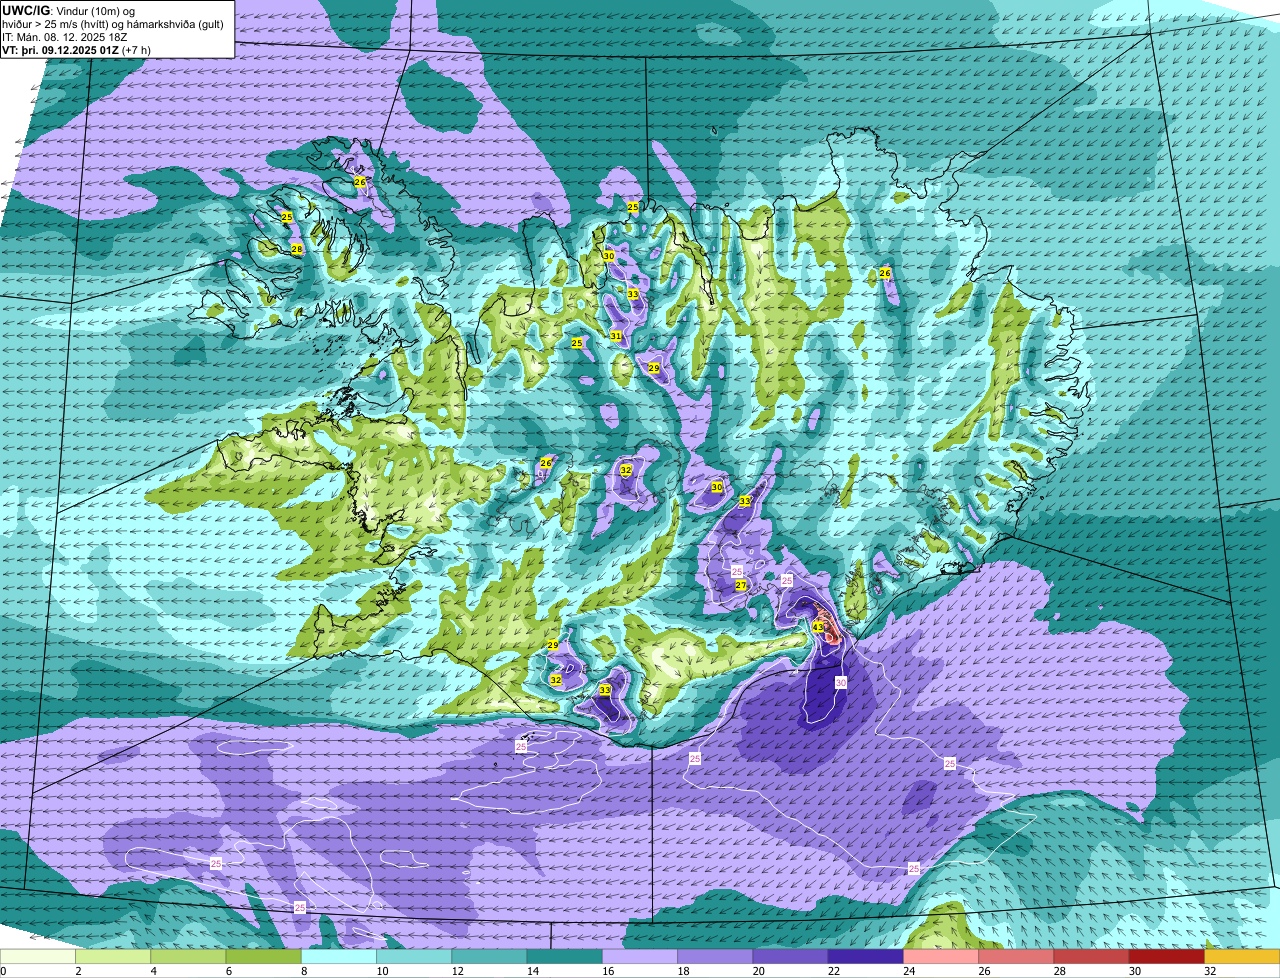Image resolution: width=1280 pixels, height=978 pixels.
Task: Click the white contour label 30 offshore
Action: pyautogui.click(x=841, y=682)
